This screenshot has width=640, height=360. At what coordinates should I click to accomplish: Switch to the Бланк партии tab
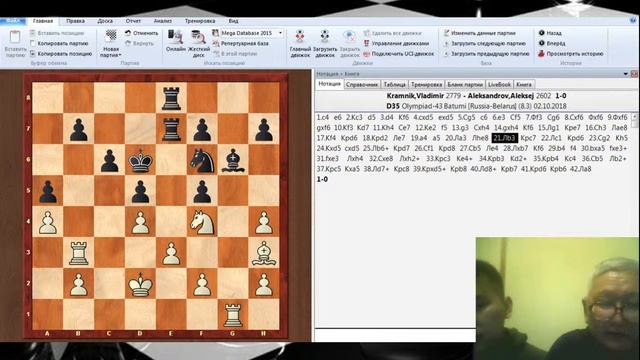pos(464,84)
